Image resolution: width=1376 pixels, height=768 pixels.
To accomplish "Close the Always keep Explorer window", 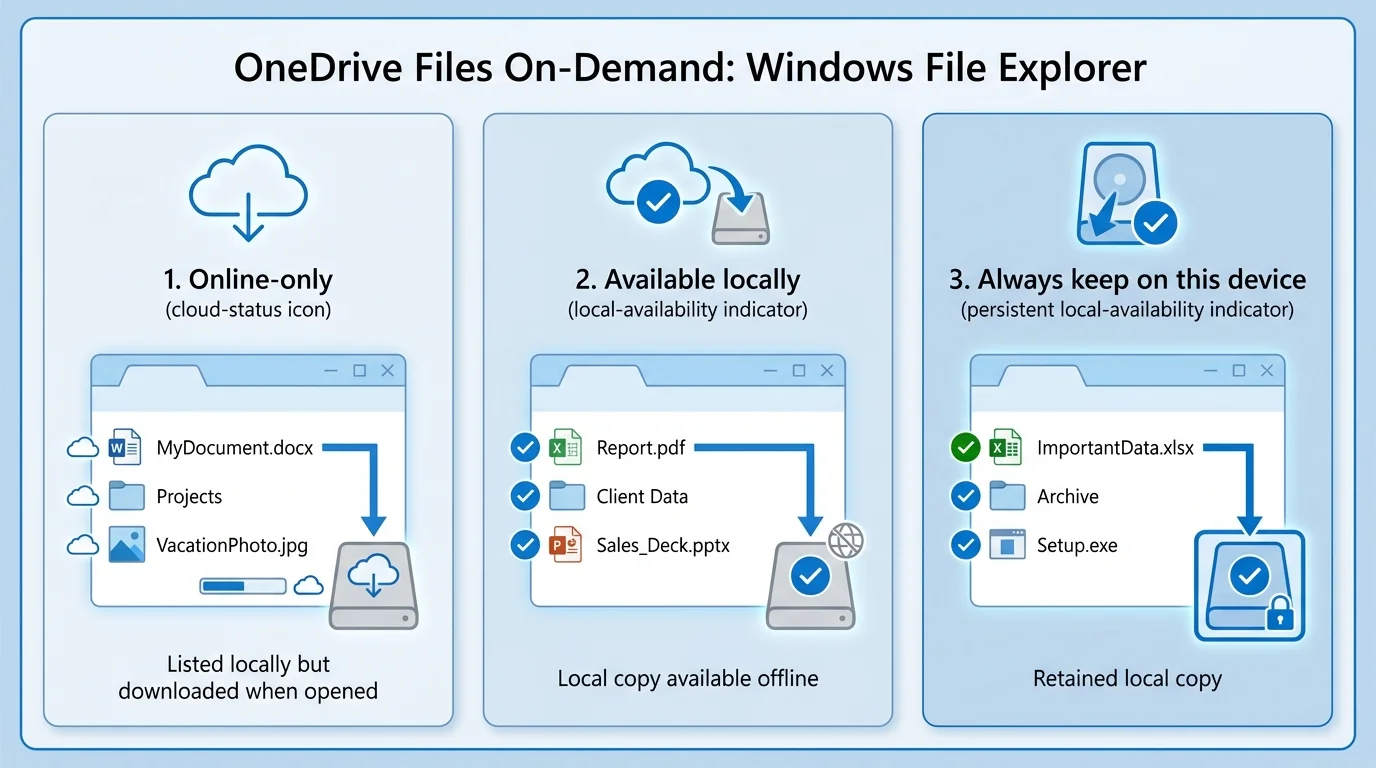I will 1267,370.
